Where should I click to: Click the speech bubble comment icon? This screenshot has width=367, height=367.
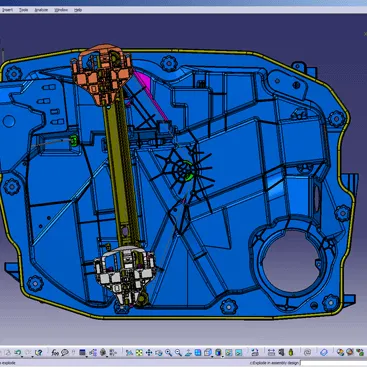(x=65, y=352)
